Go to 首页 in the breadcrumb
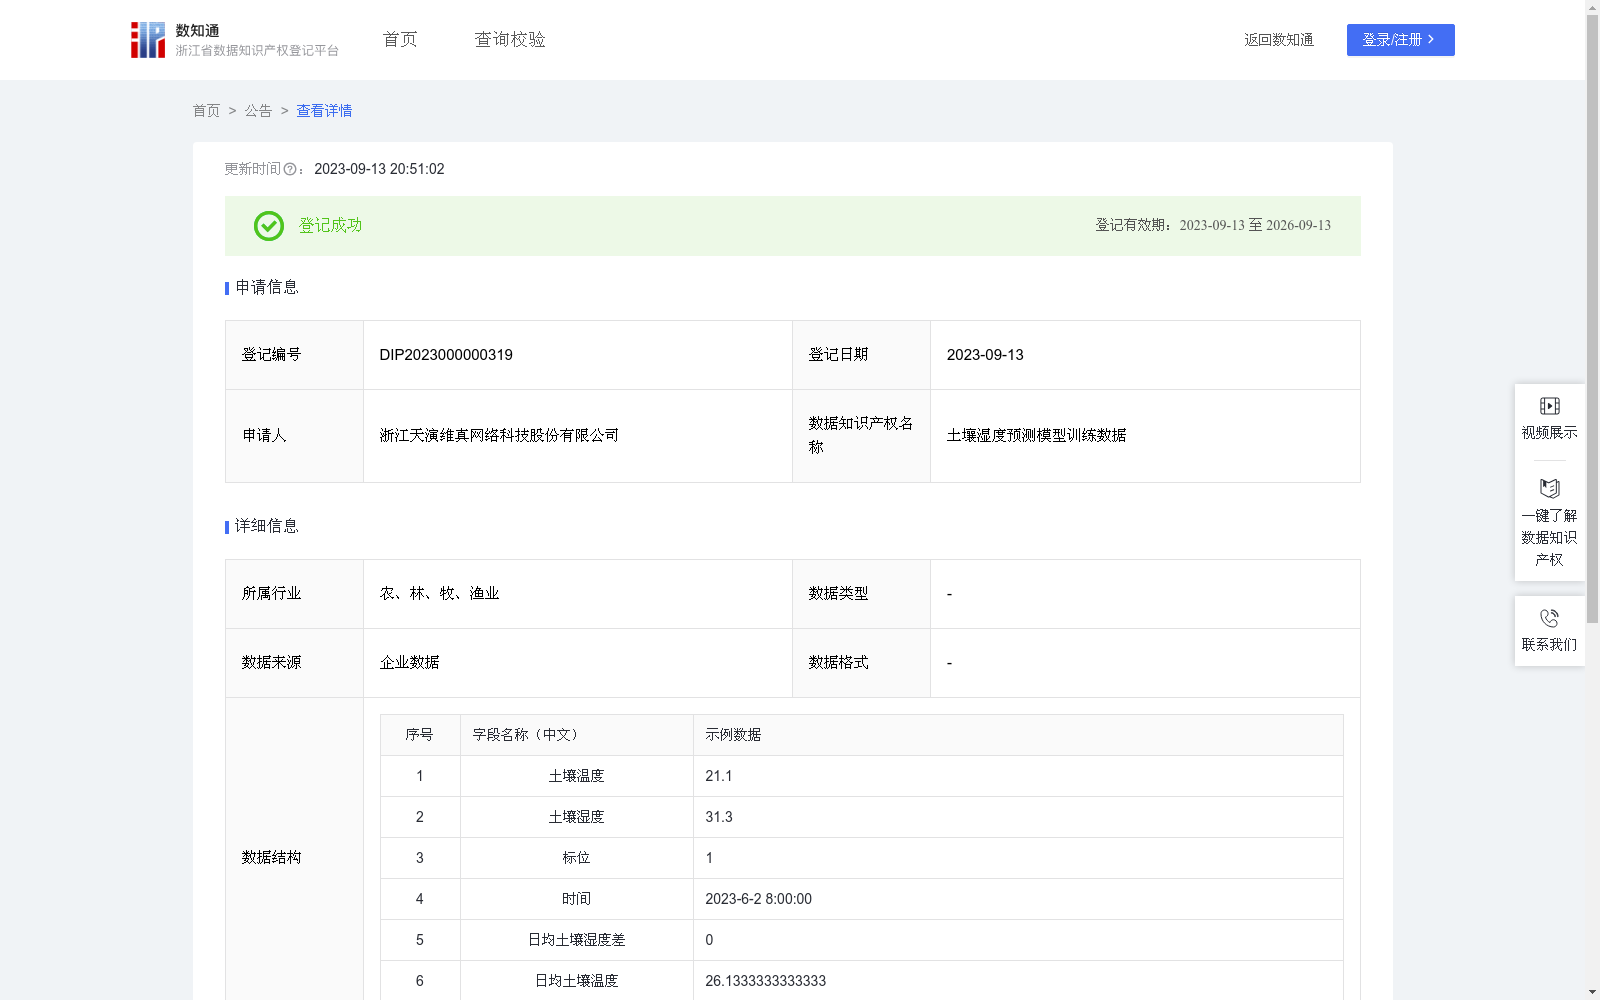The height and width of the screenshot is (1000, 1600). point(206,111)
